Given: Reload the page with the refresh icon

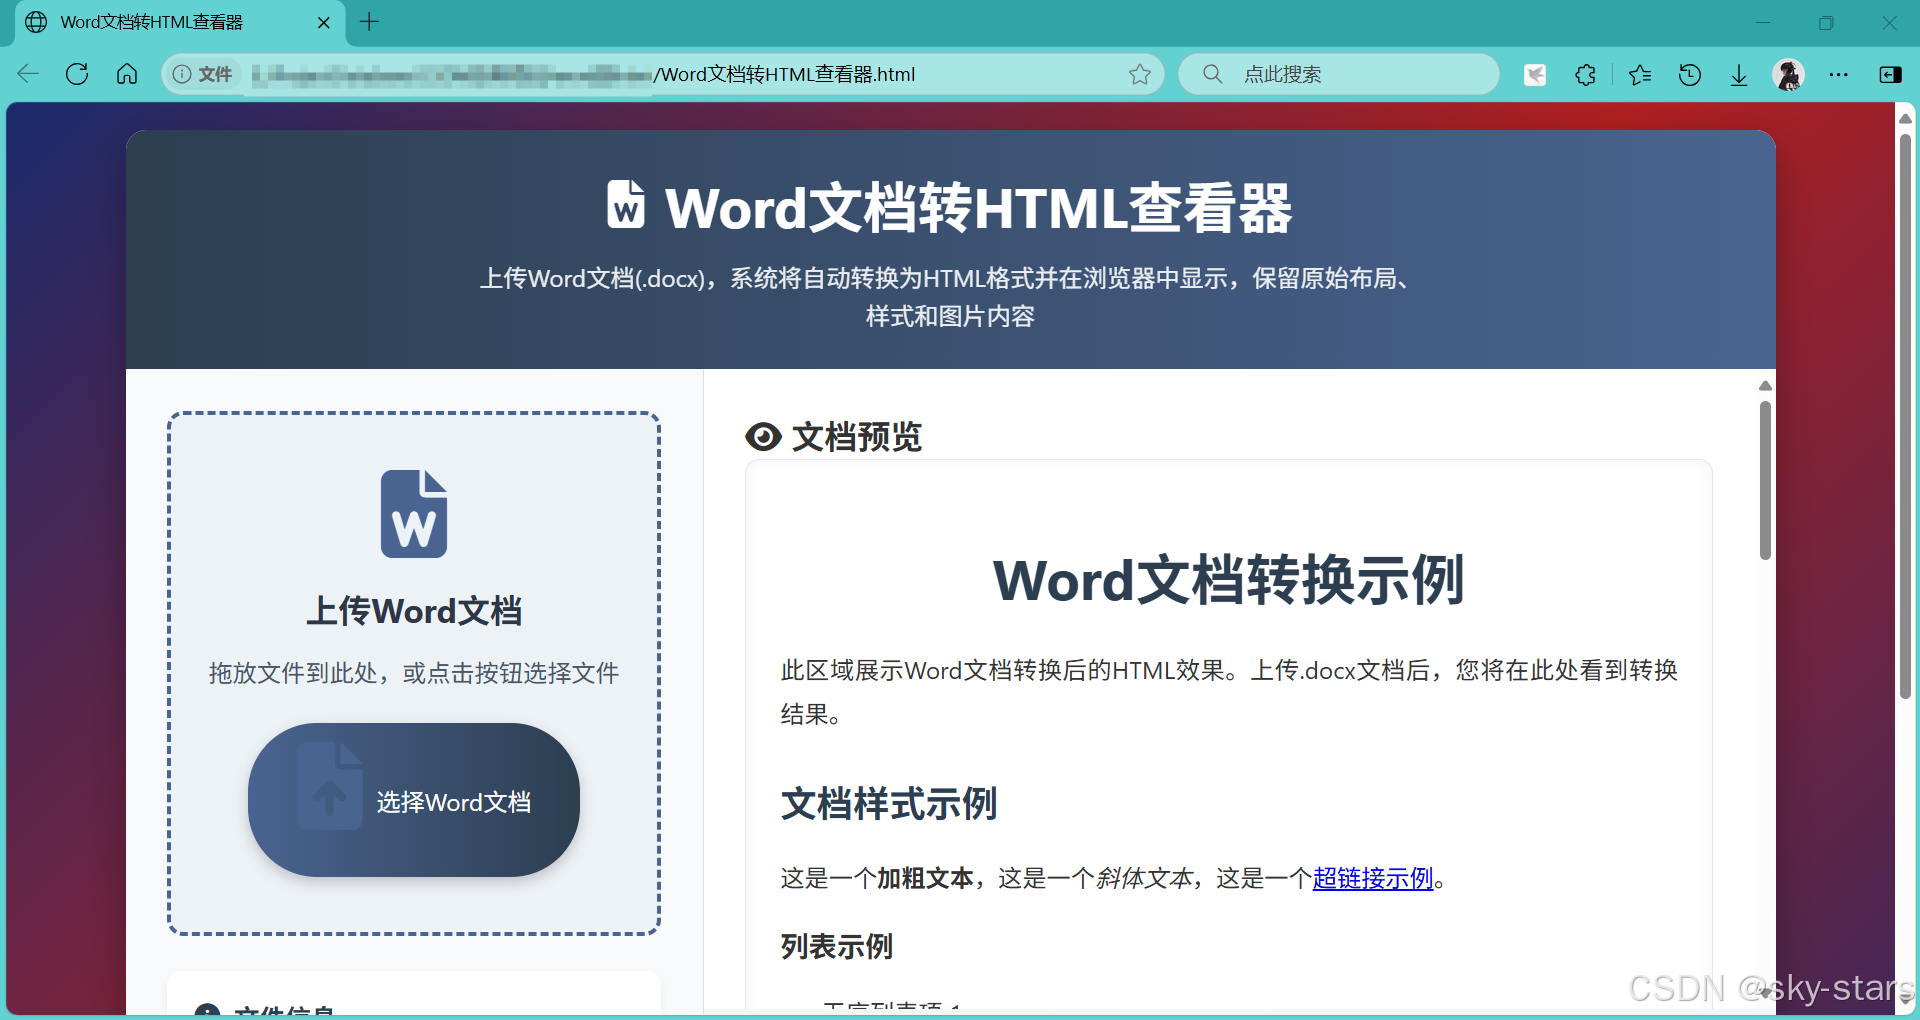Looking at the screenshot, I should (77, 74).
